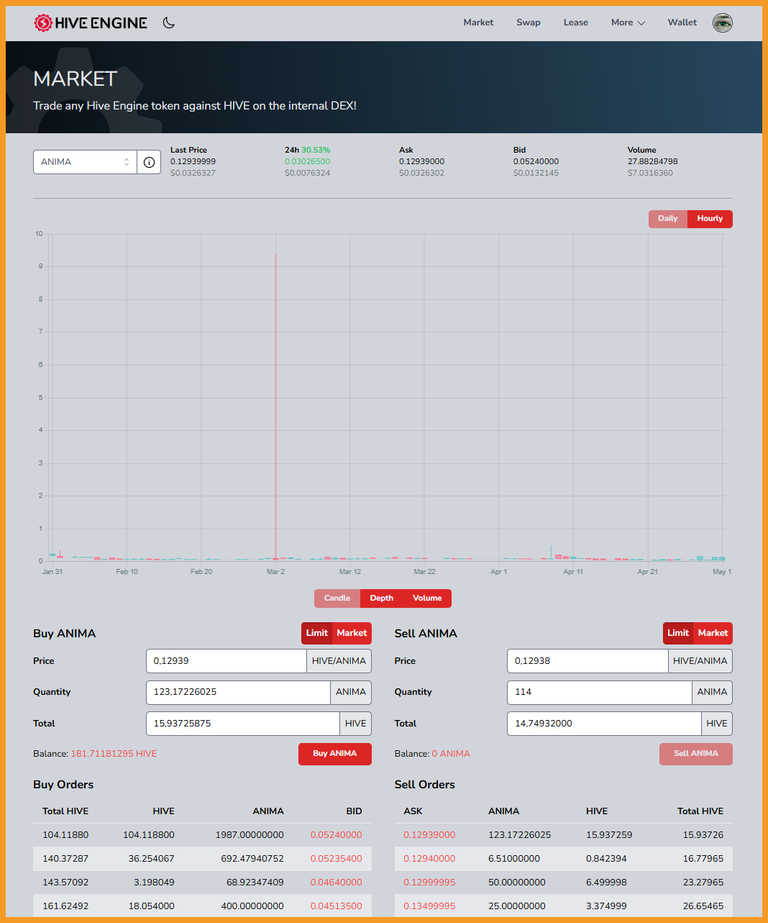The width and height of the screenshot is (768, 923).
Task: Click the 24h change 30.53% text
Action: [315, 150]
